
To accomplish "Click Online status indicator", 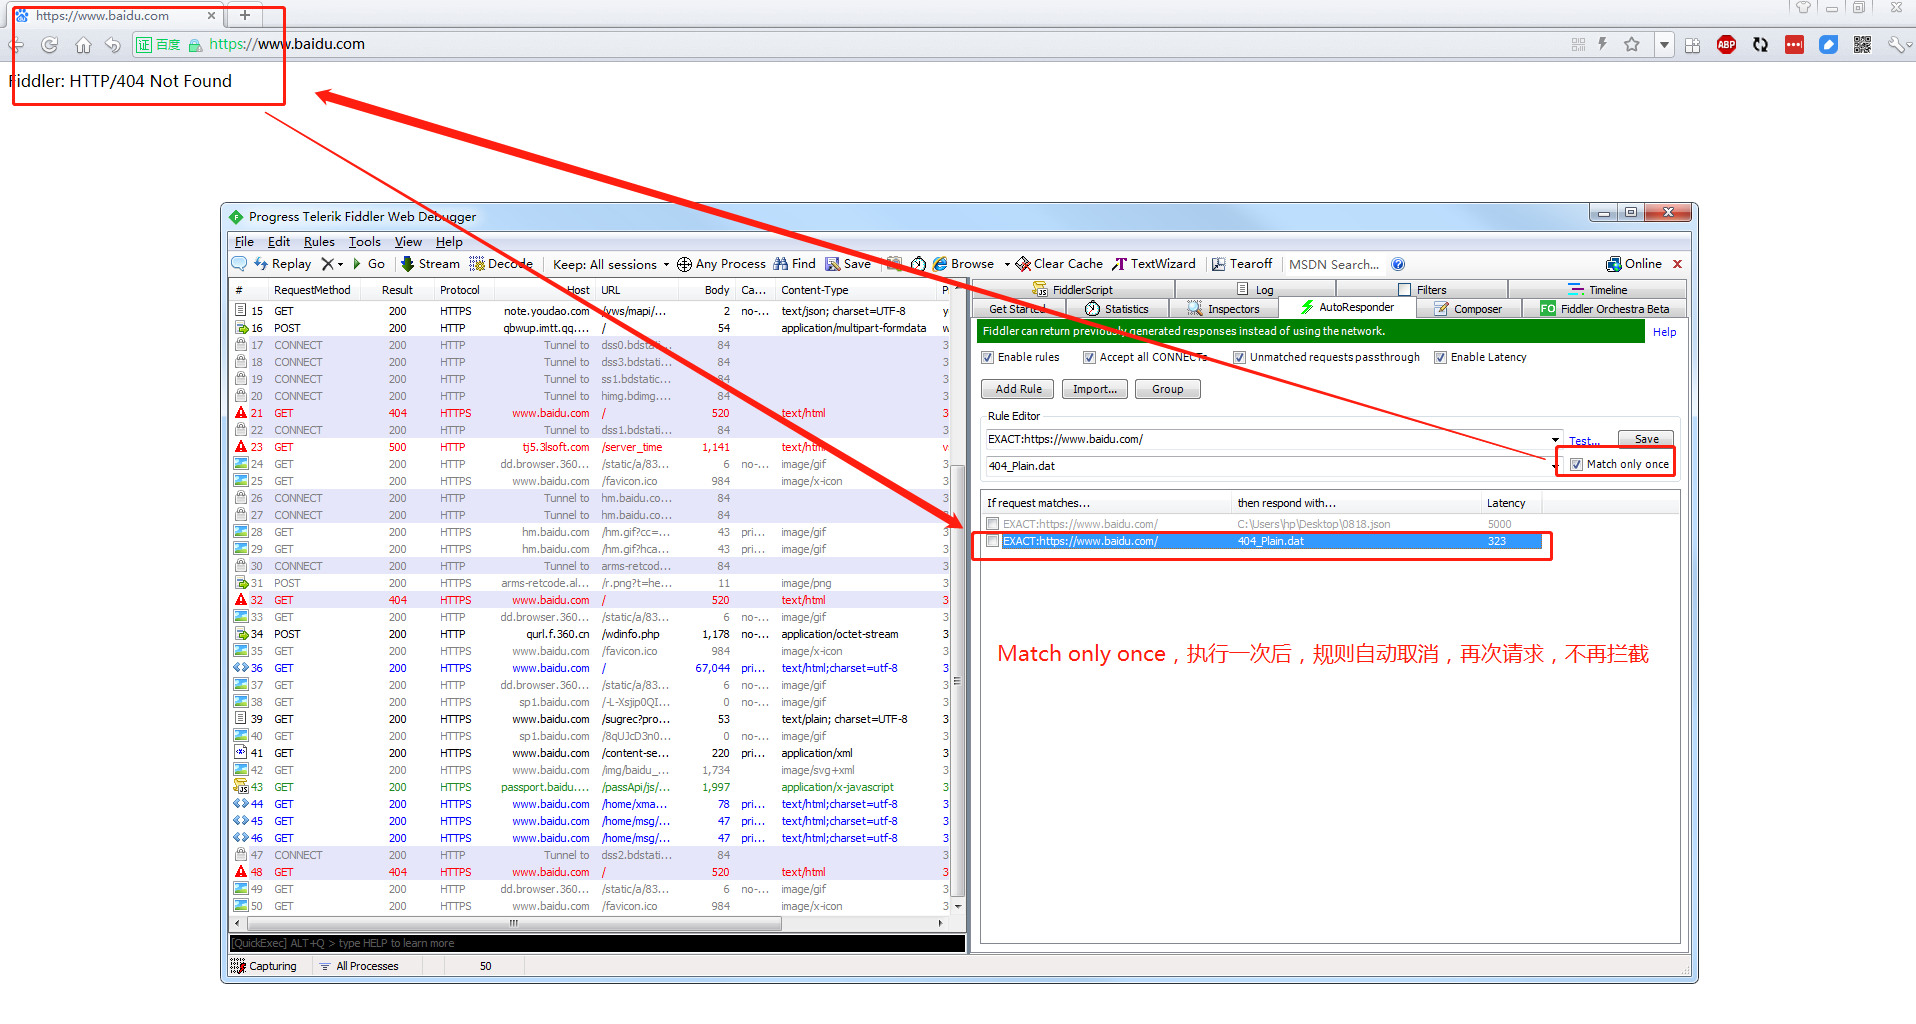I will pos(1634,264).
